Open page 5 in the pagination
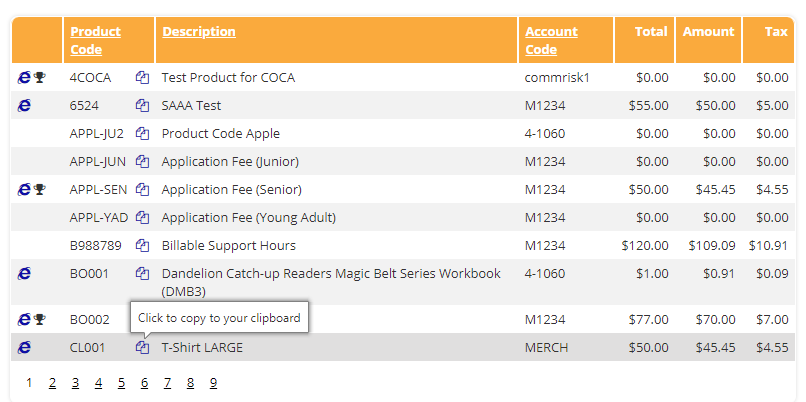 (121, 383)
